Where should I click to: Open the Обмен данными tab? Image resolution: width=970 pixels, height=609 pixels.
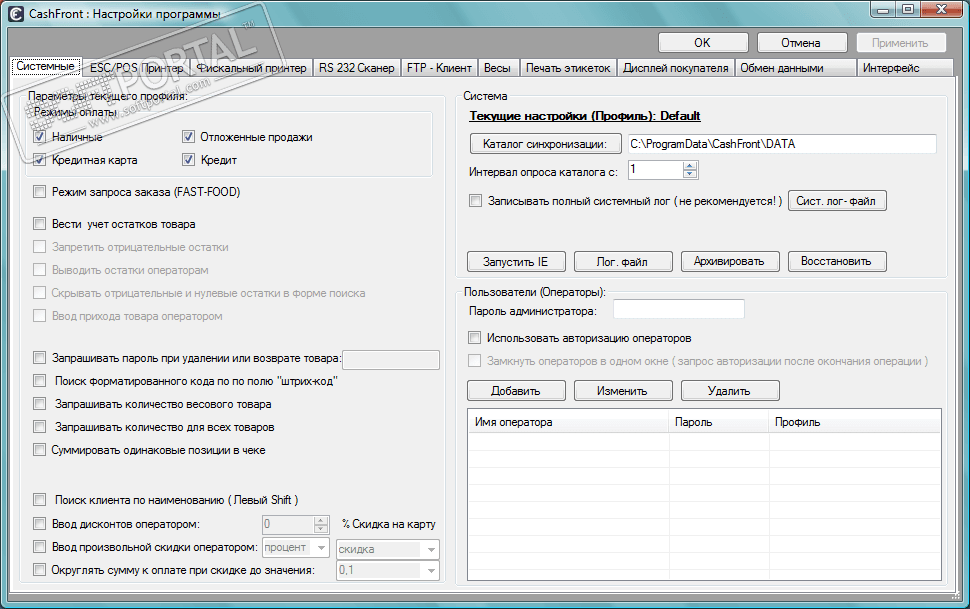[795, 68]
